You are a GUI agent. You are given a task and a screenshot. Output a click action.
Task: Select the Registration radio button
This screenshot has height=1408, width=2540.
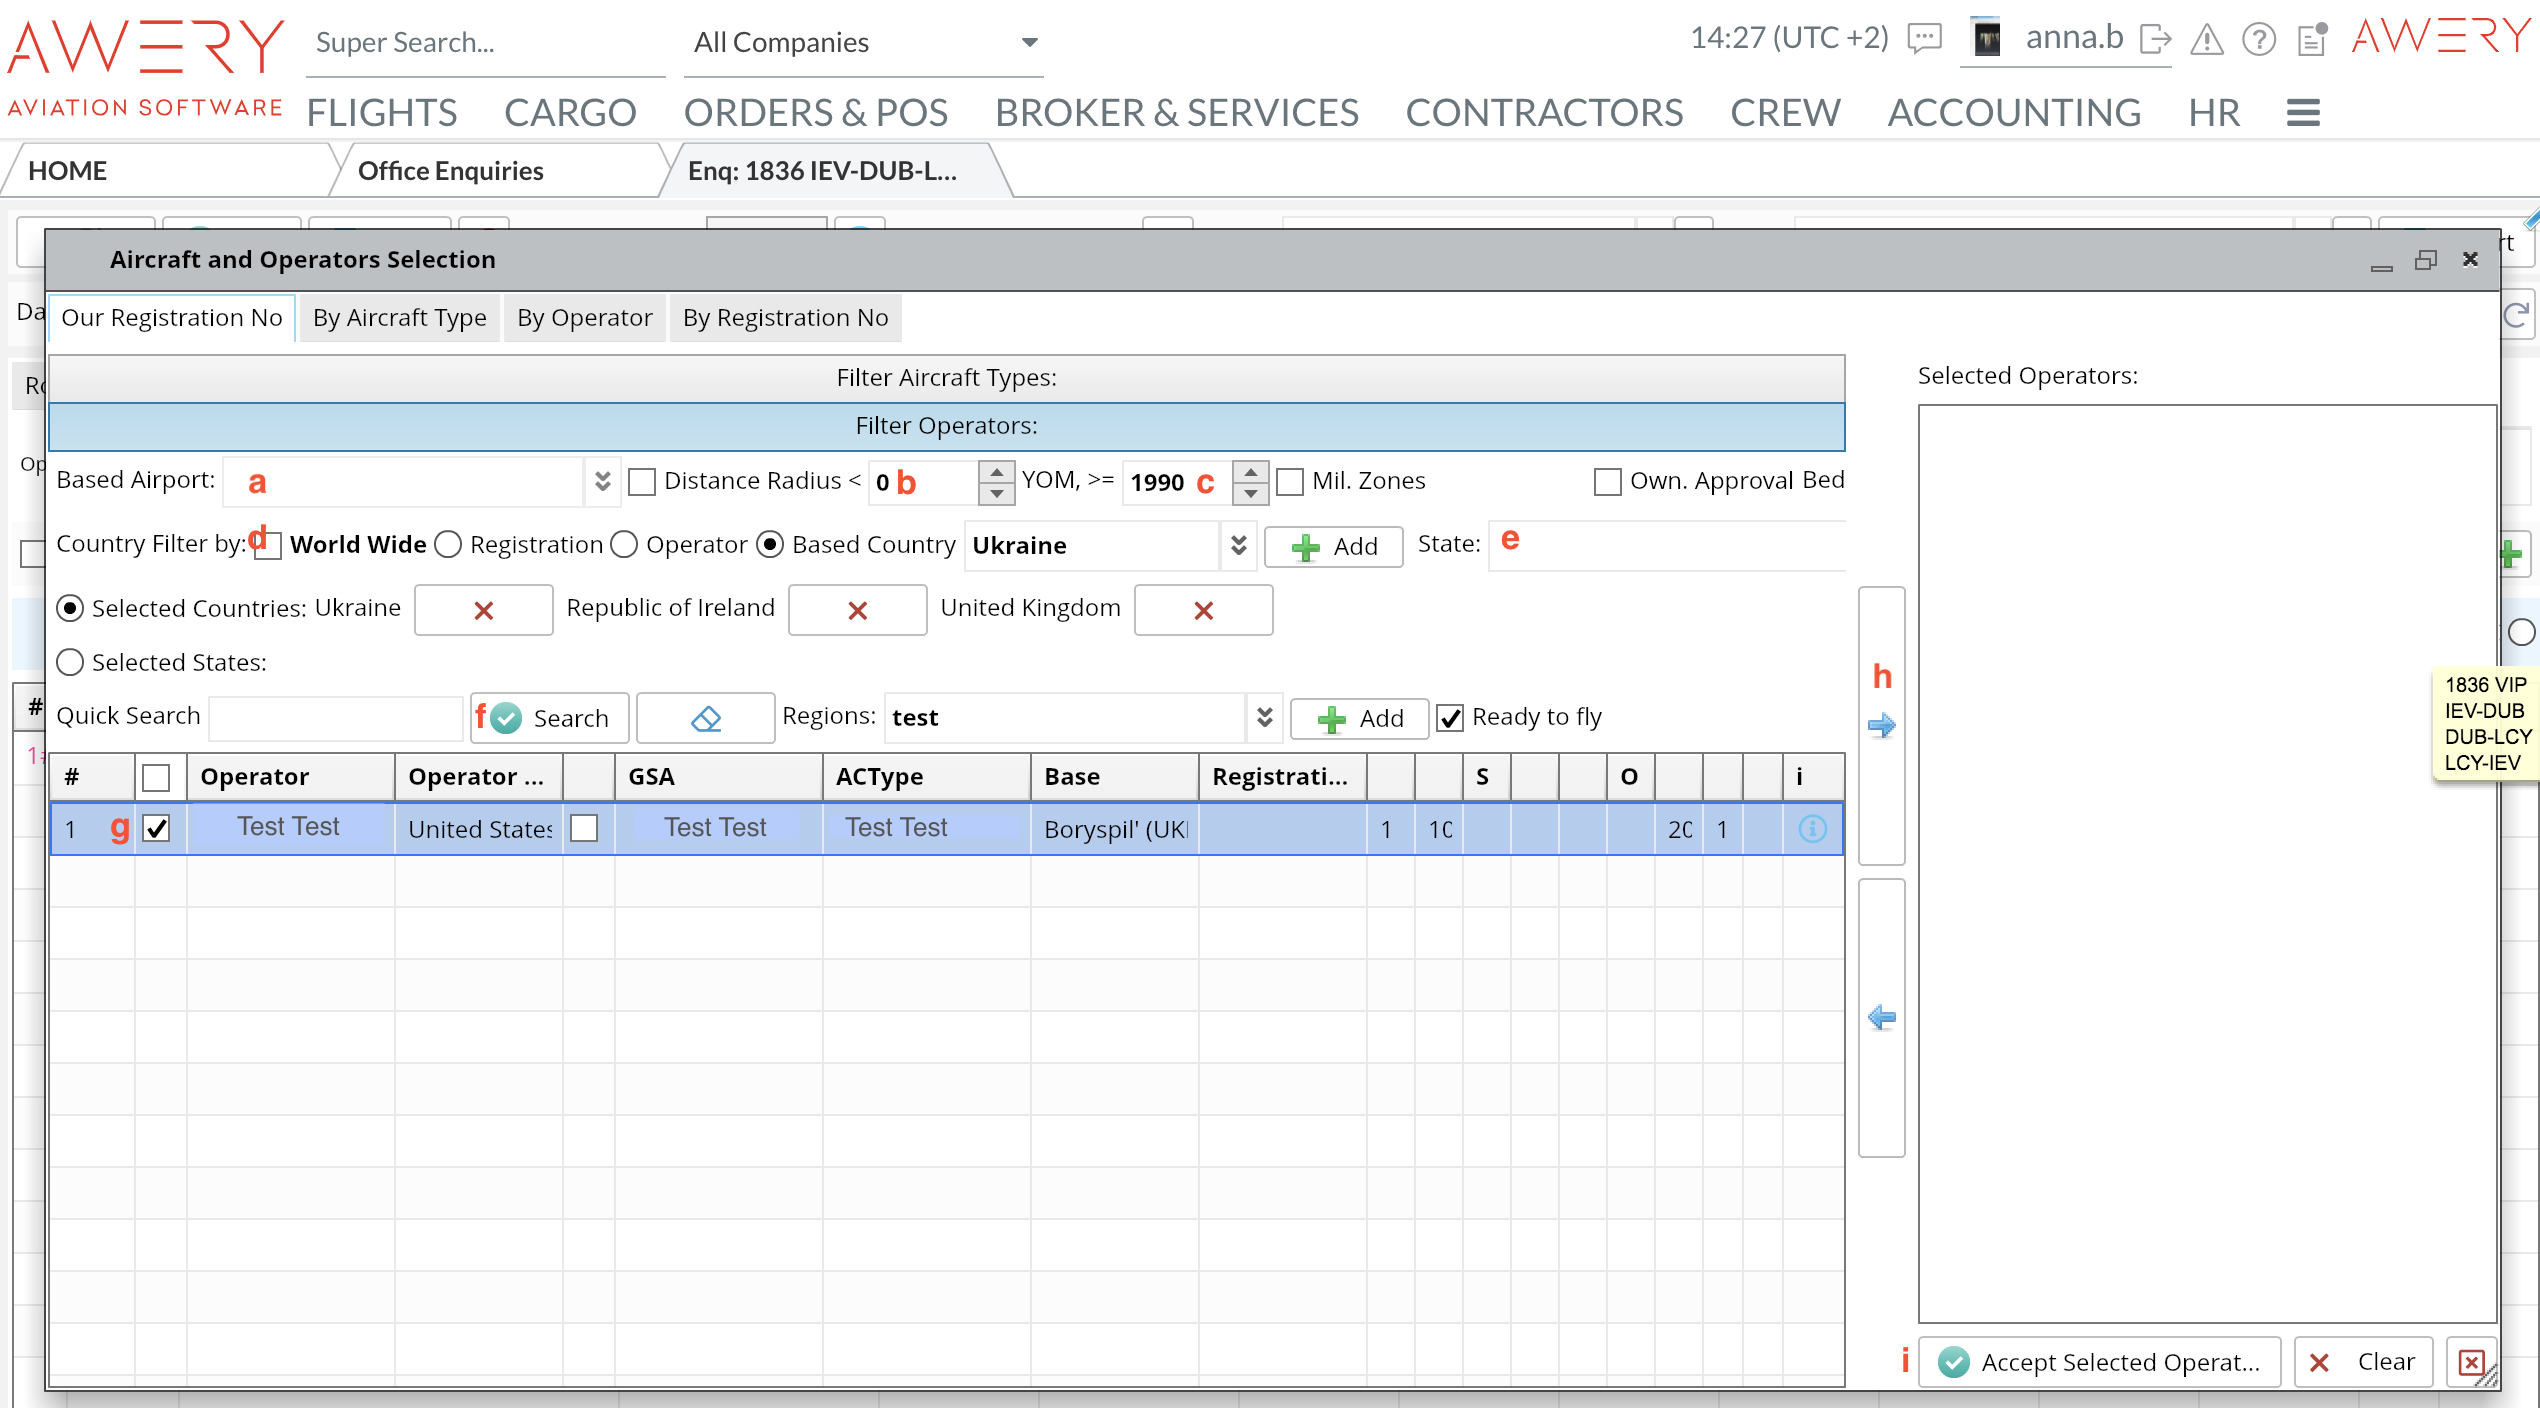[x=448, y=544]
